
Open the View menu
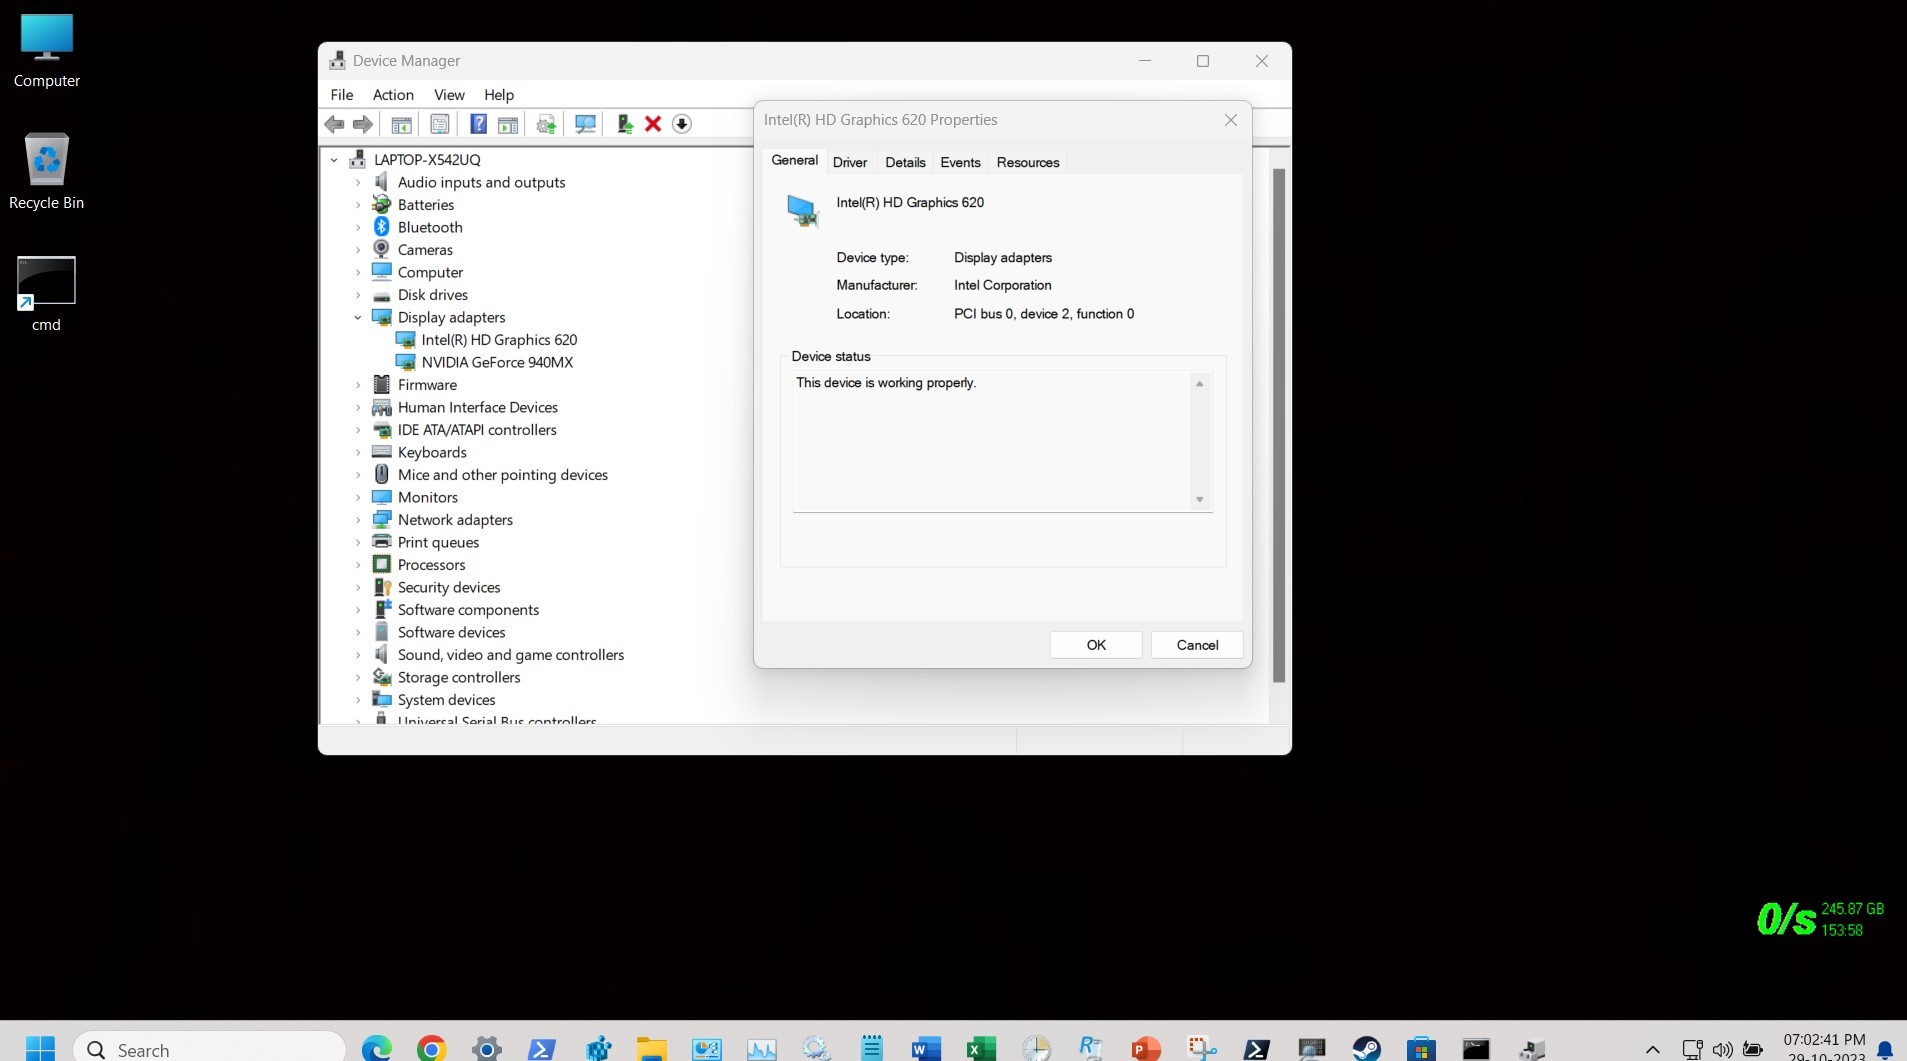[449, 95]
